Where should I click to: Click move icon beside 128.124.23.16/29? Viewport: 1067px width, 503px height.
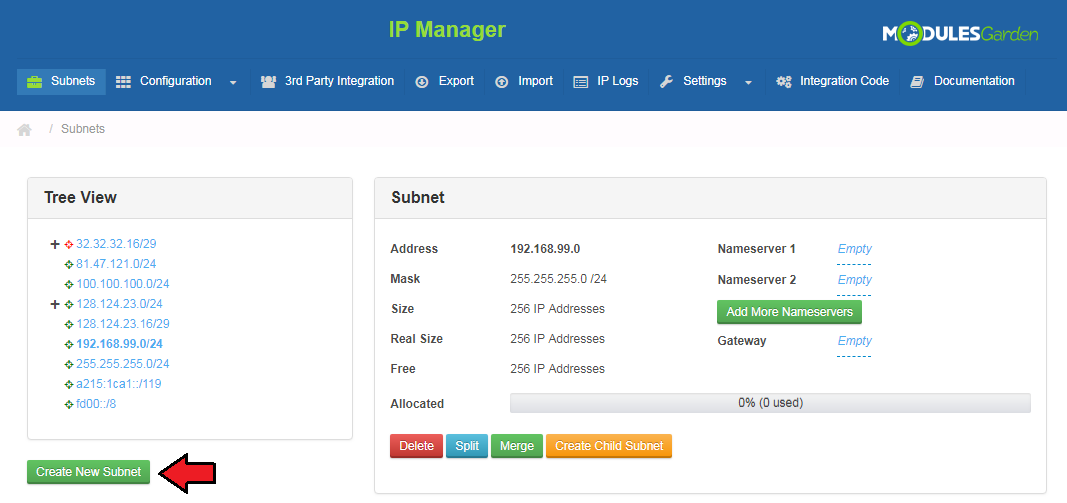click(x=69, y=324)
